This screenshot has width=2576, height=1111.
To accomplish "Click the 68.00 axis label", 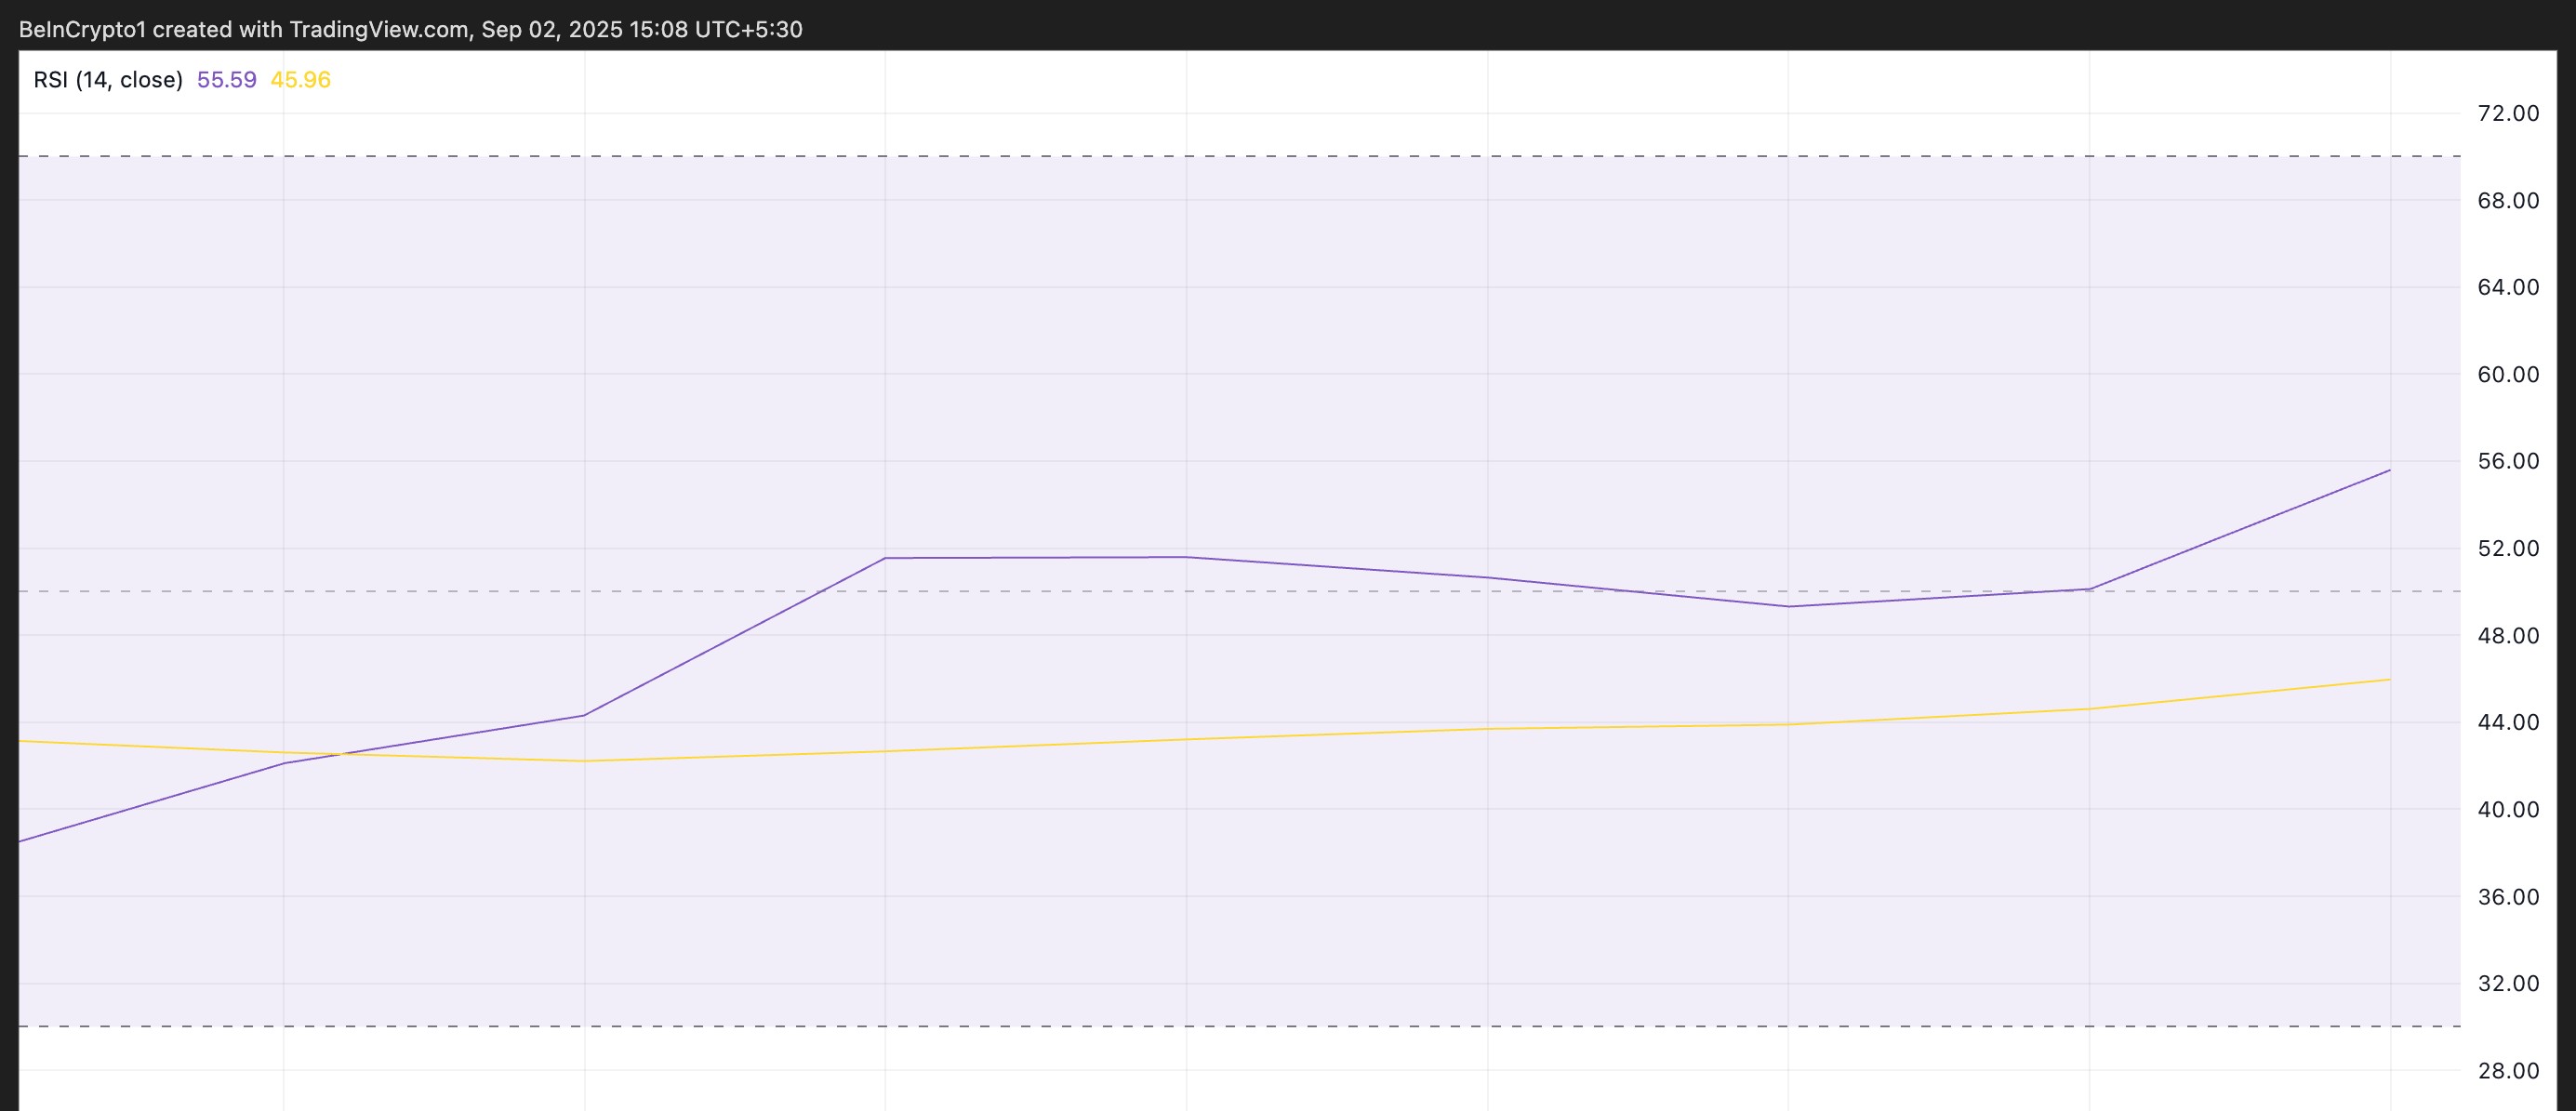I will (2508, 200).
